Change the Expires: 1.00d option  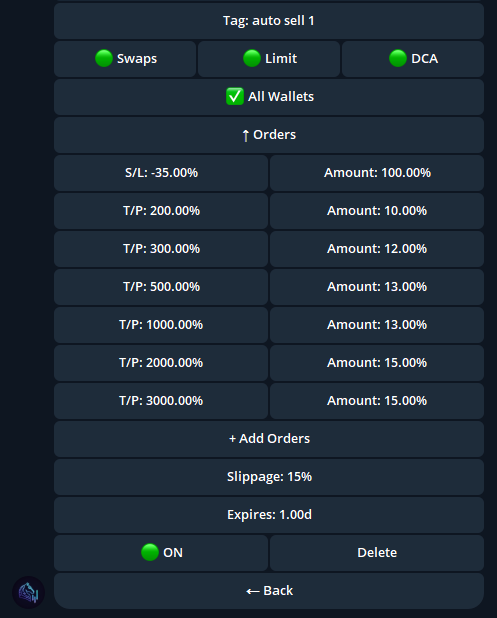tap(269, 515)
